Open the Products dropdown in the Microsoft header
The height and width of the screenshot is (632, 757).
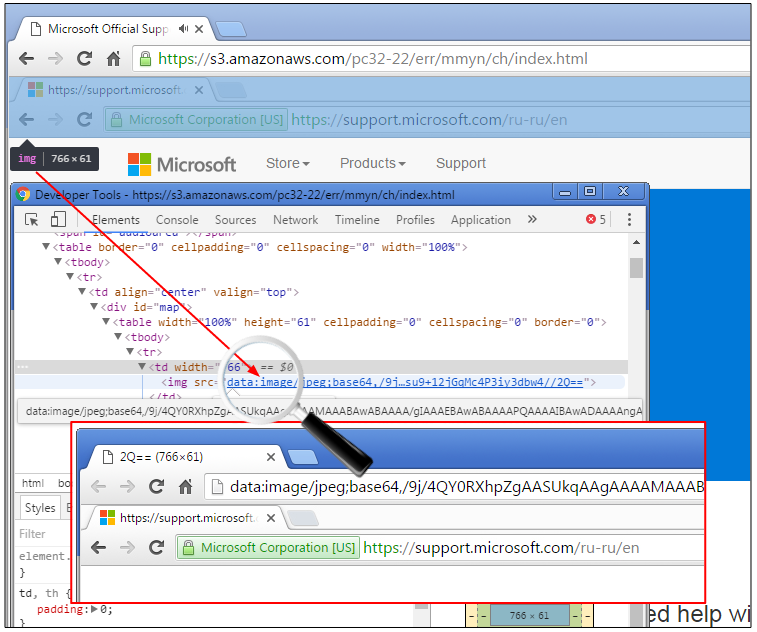point(372,163)
